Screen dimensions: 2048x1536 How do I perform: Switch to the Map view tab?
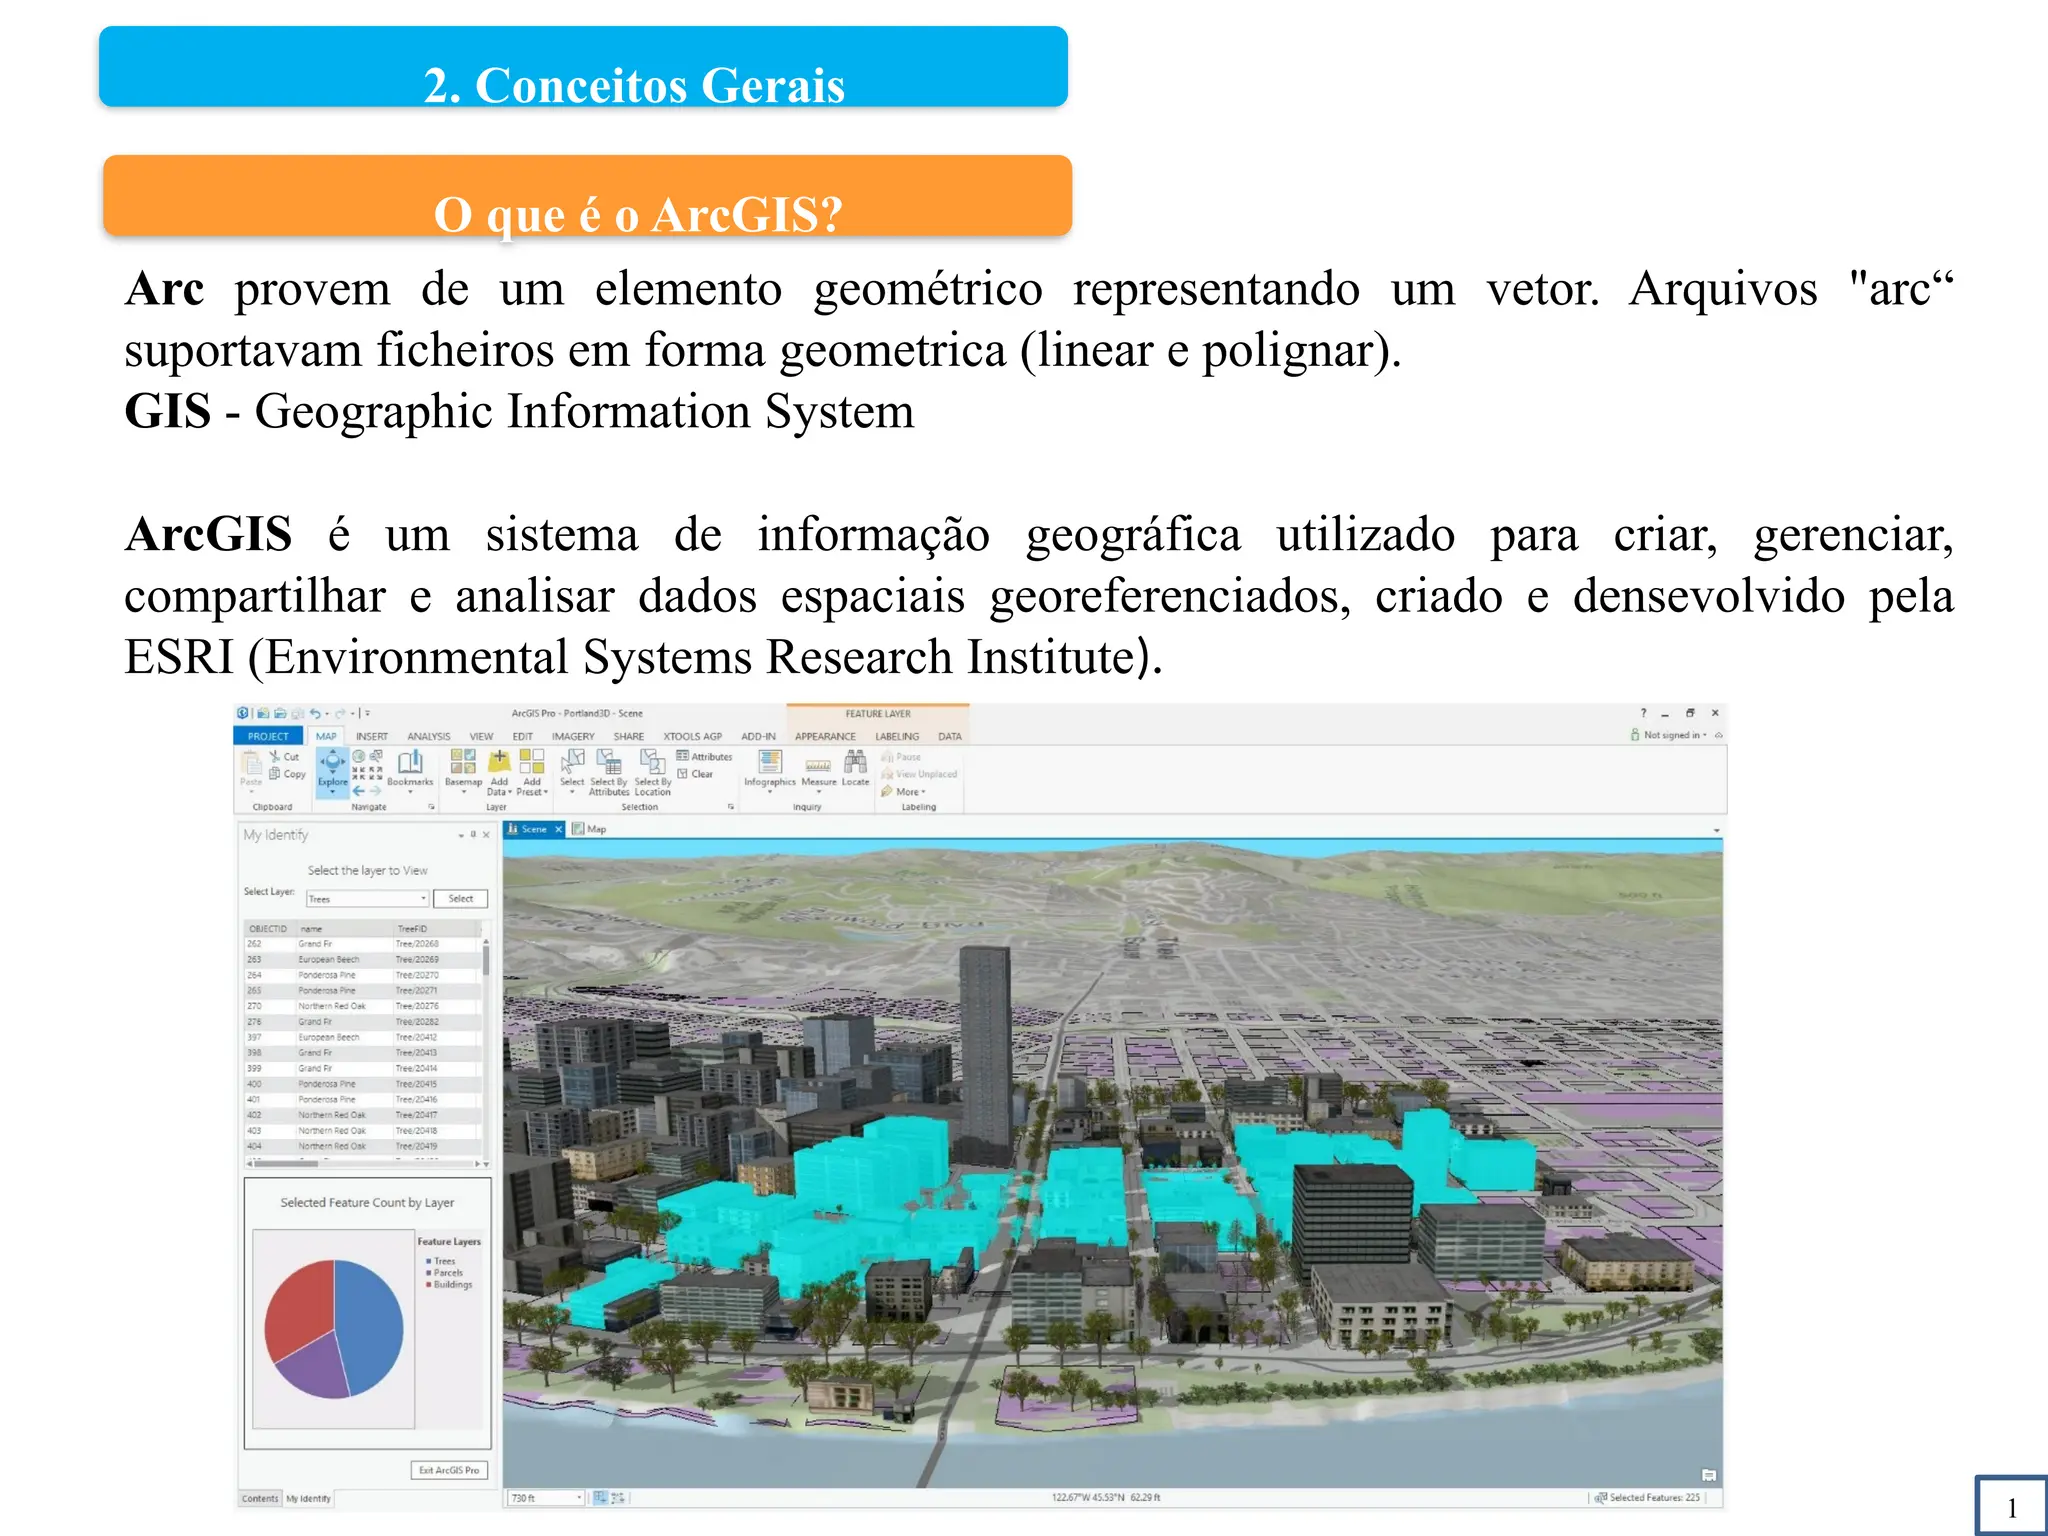pos(590,829)
